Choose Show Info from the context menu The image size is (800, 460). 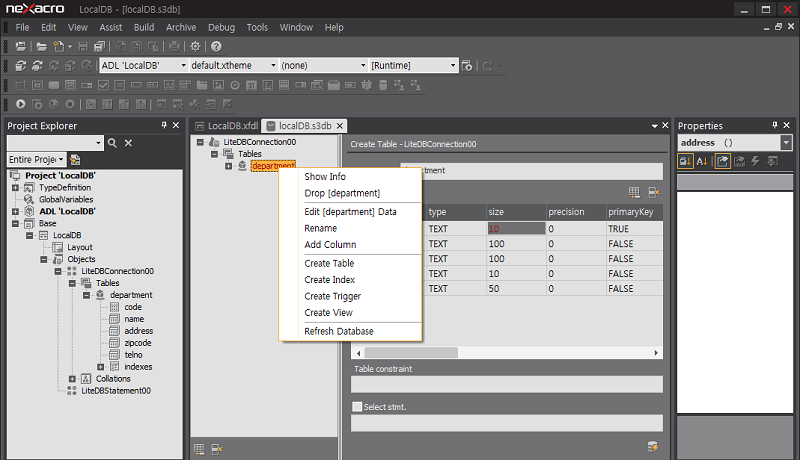[325, 176]
